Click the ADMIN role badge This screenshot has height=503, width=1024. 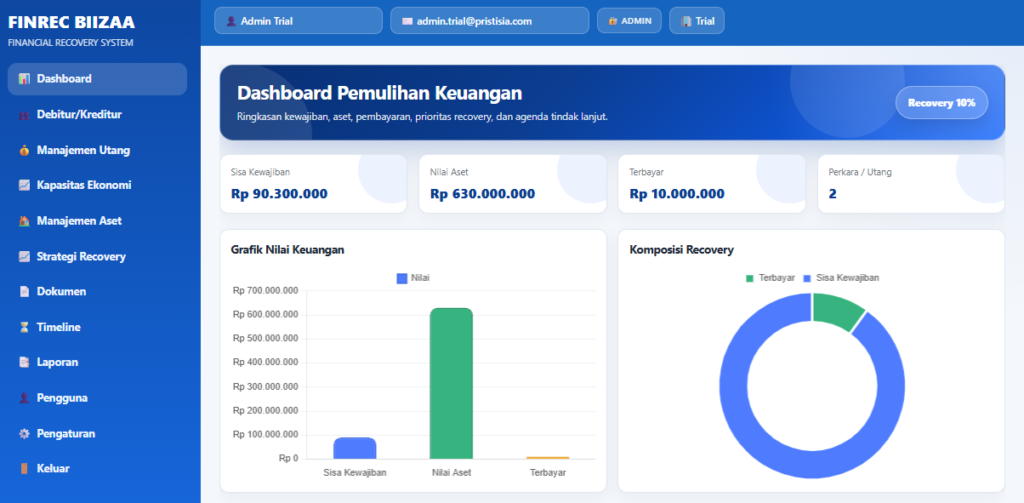tap(629, 20)
